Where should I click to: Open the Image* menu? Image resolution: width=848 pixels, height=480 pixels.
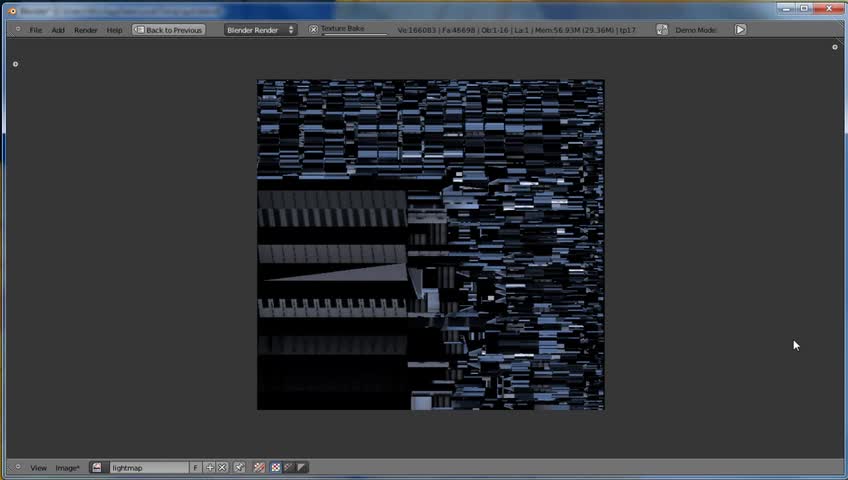[x=68, y=468]
